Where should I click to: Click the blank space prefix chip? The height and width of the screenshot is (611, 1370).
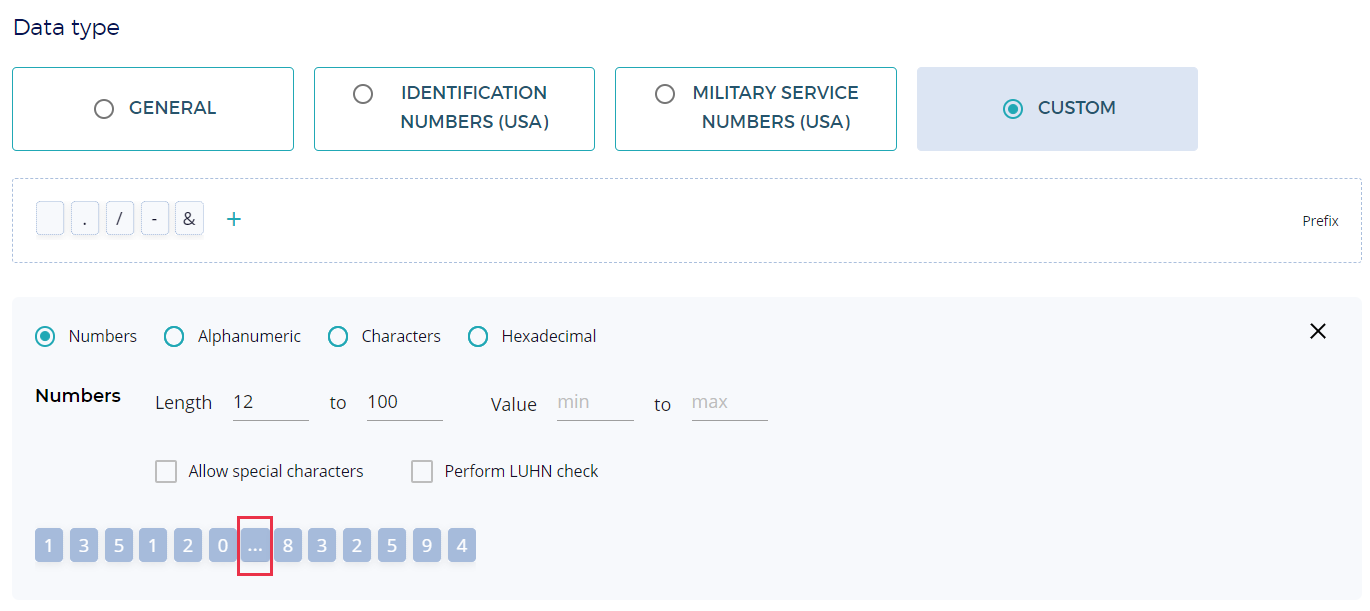50,219
